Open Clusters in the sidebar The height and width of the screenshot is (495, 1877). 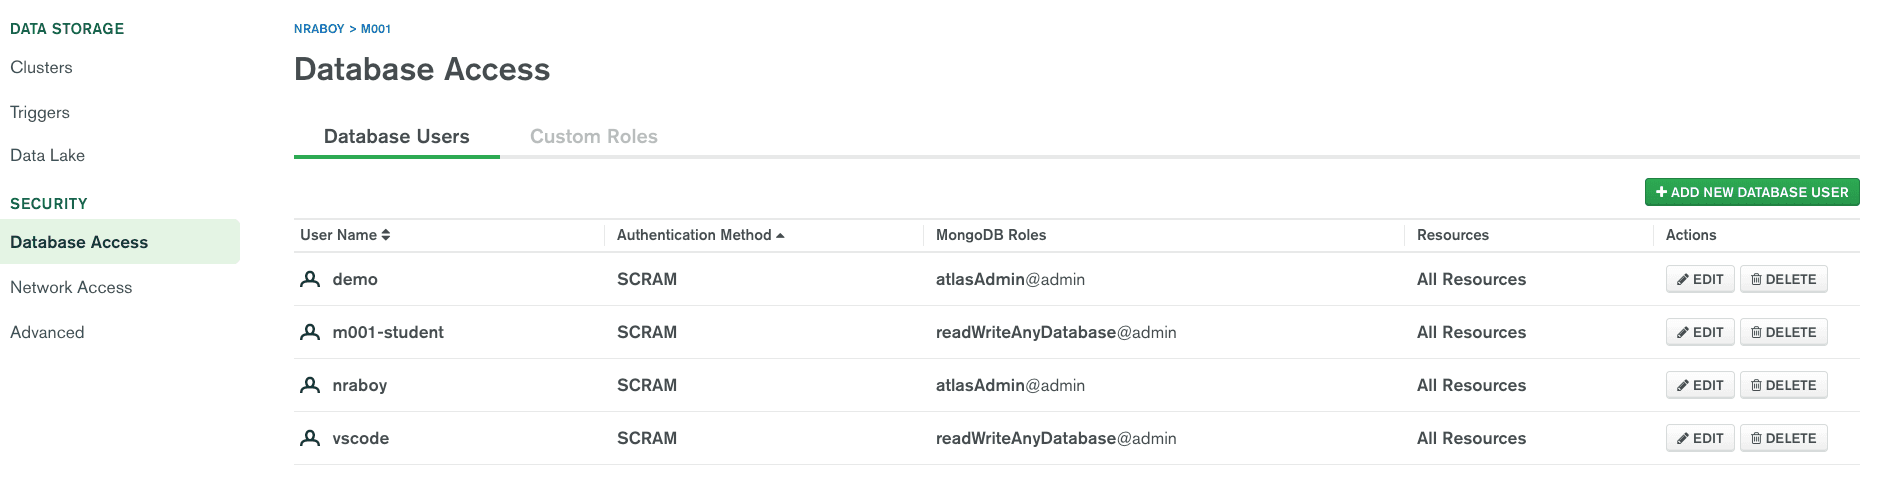point(41,67)
